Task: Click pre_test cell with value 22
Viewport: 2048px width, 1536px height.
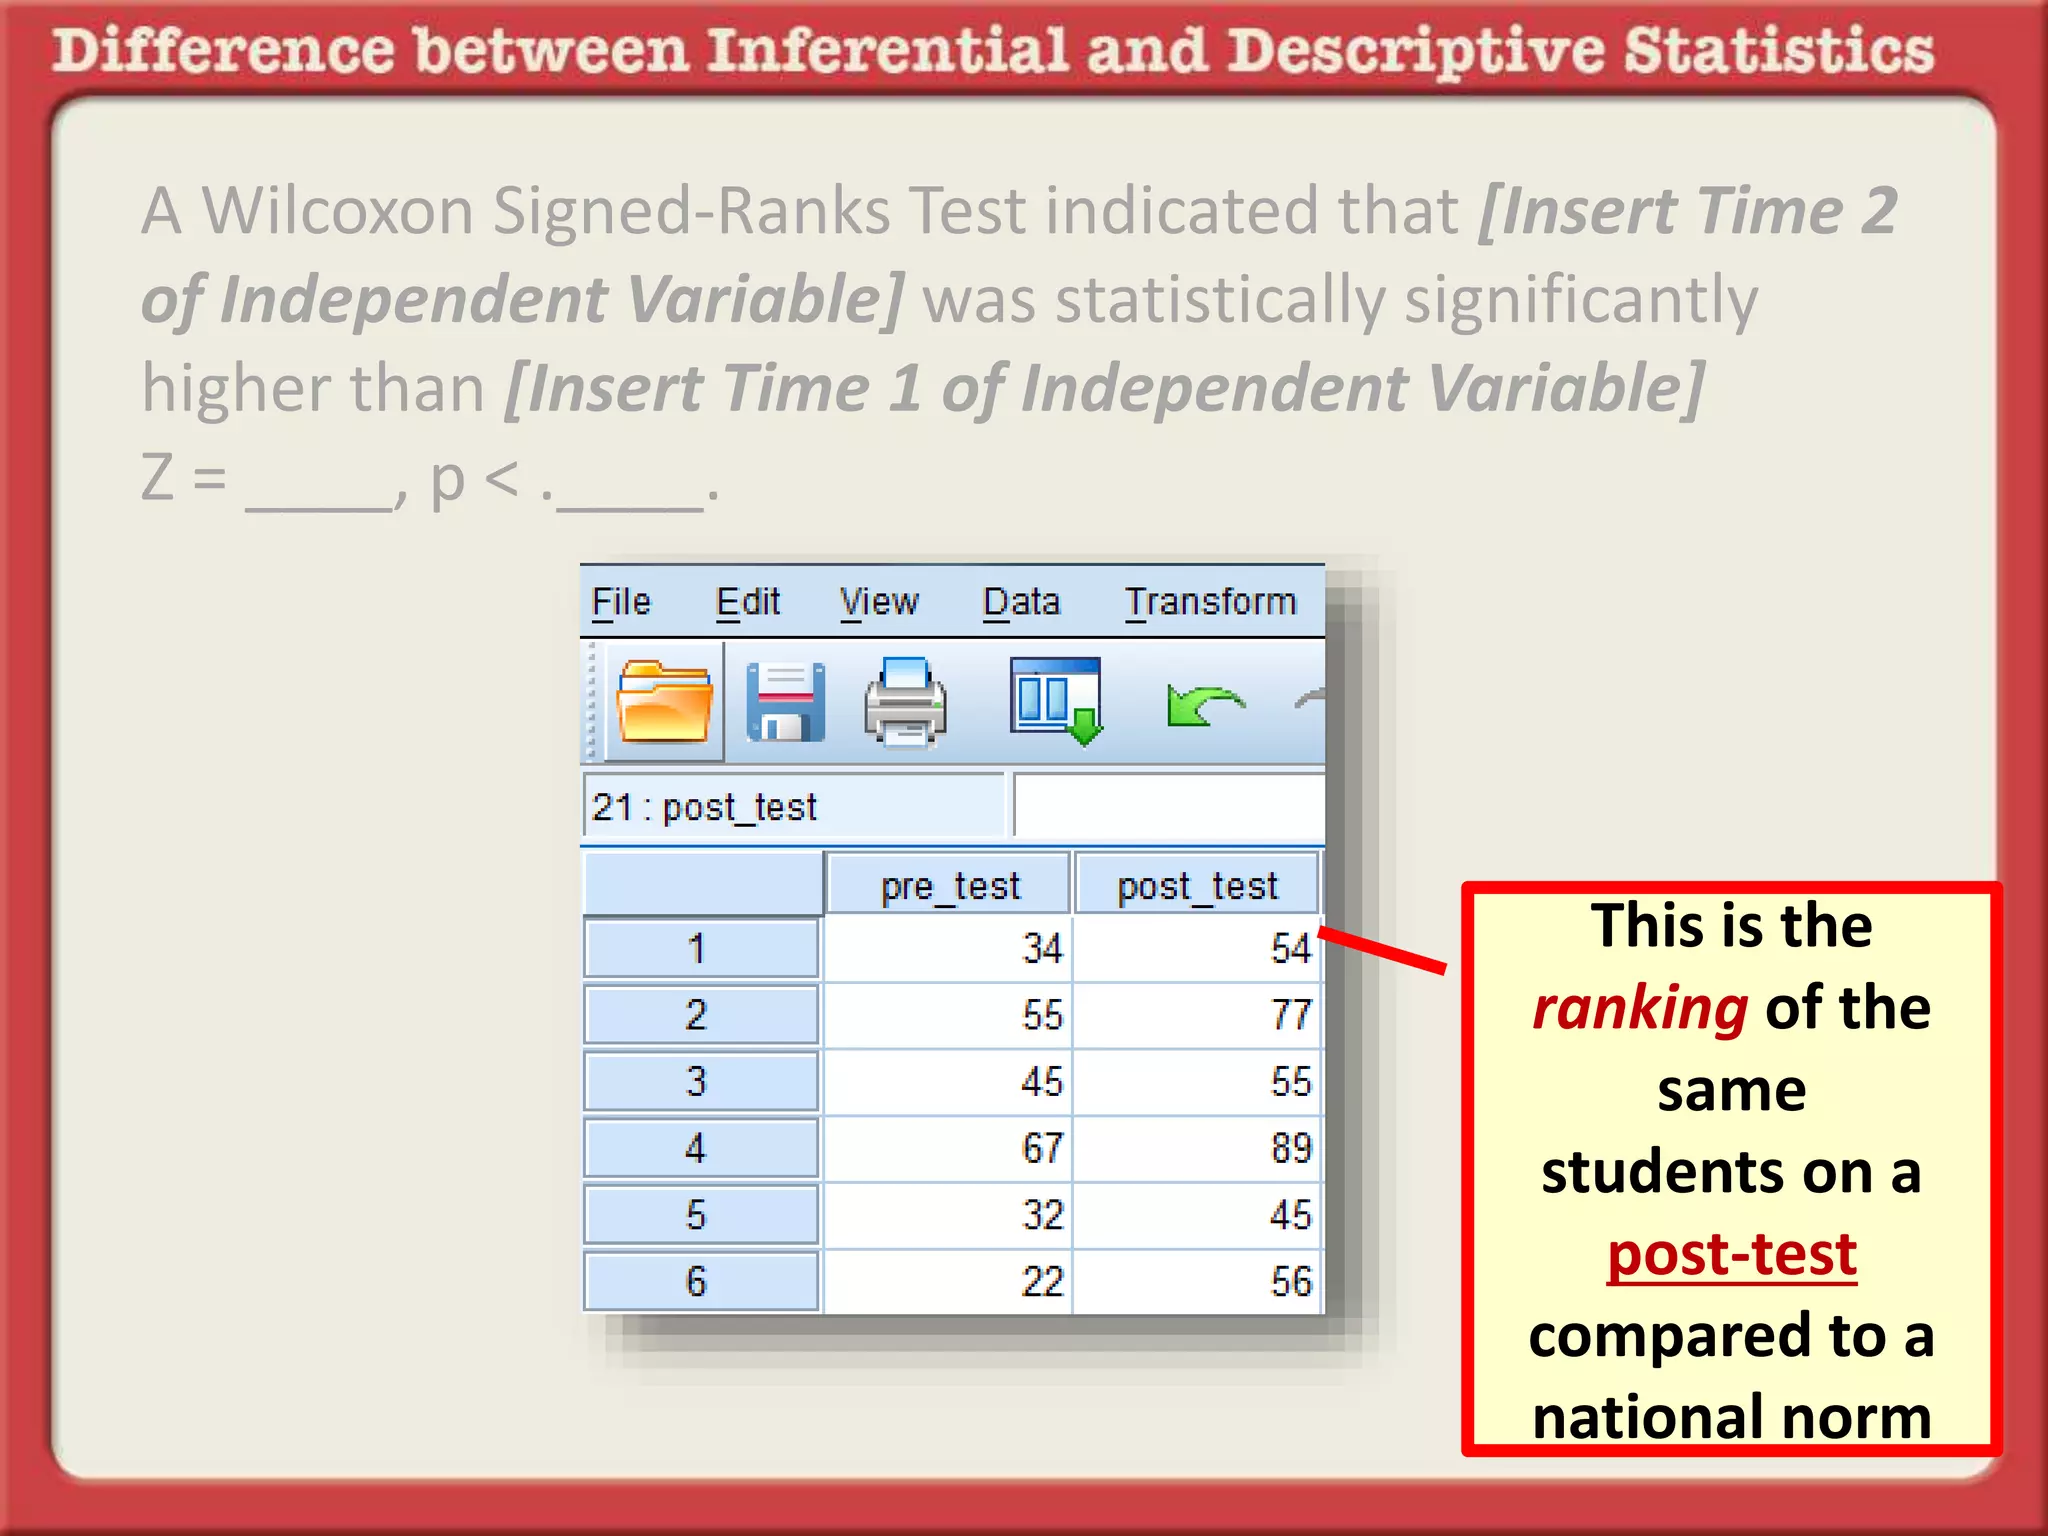Action: (947, 1281)
